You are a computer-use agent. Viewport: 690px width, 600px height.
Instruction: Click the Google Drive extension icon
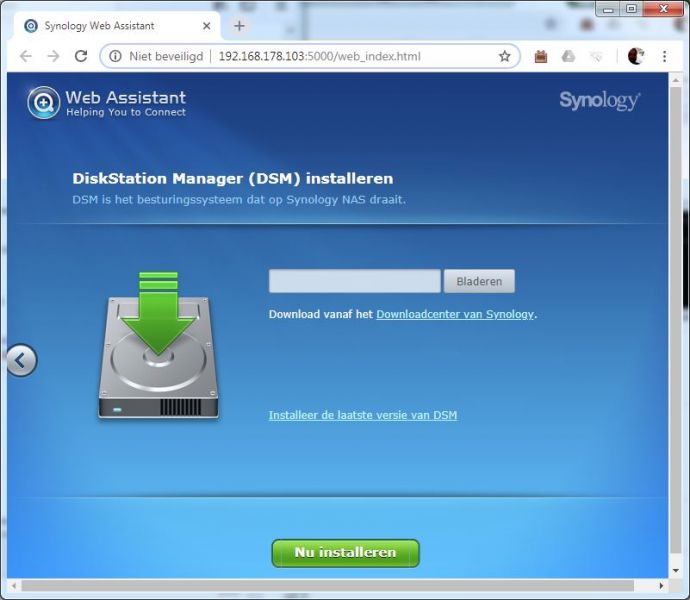click(x=568, y=56)
